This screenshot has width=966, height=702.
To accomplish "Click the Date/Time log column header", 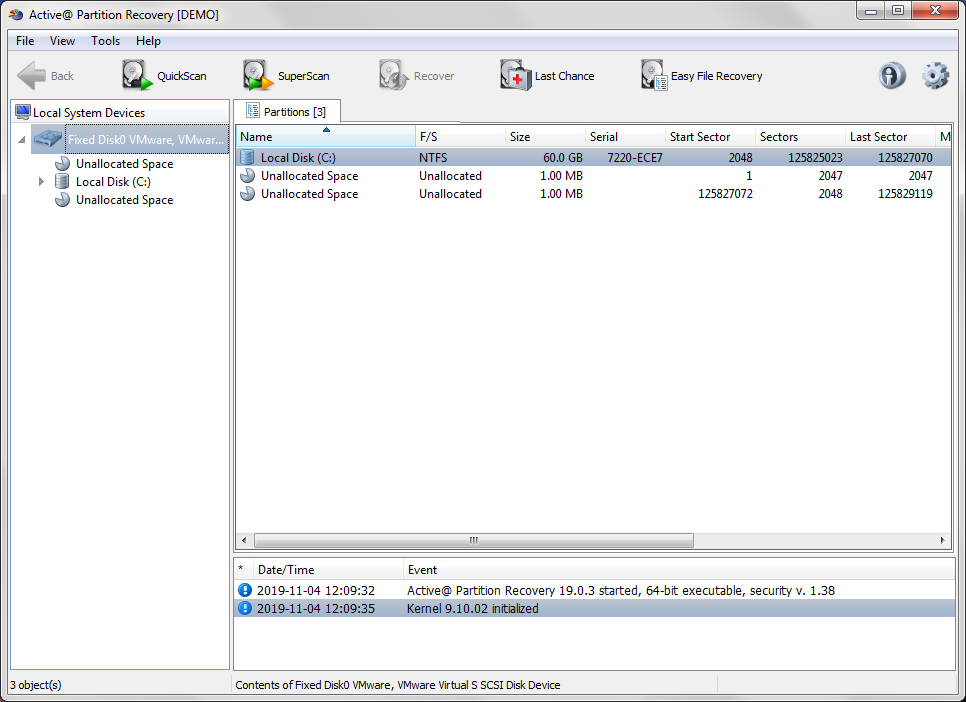I will 327,569.
